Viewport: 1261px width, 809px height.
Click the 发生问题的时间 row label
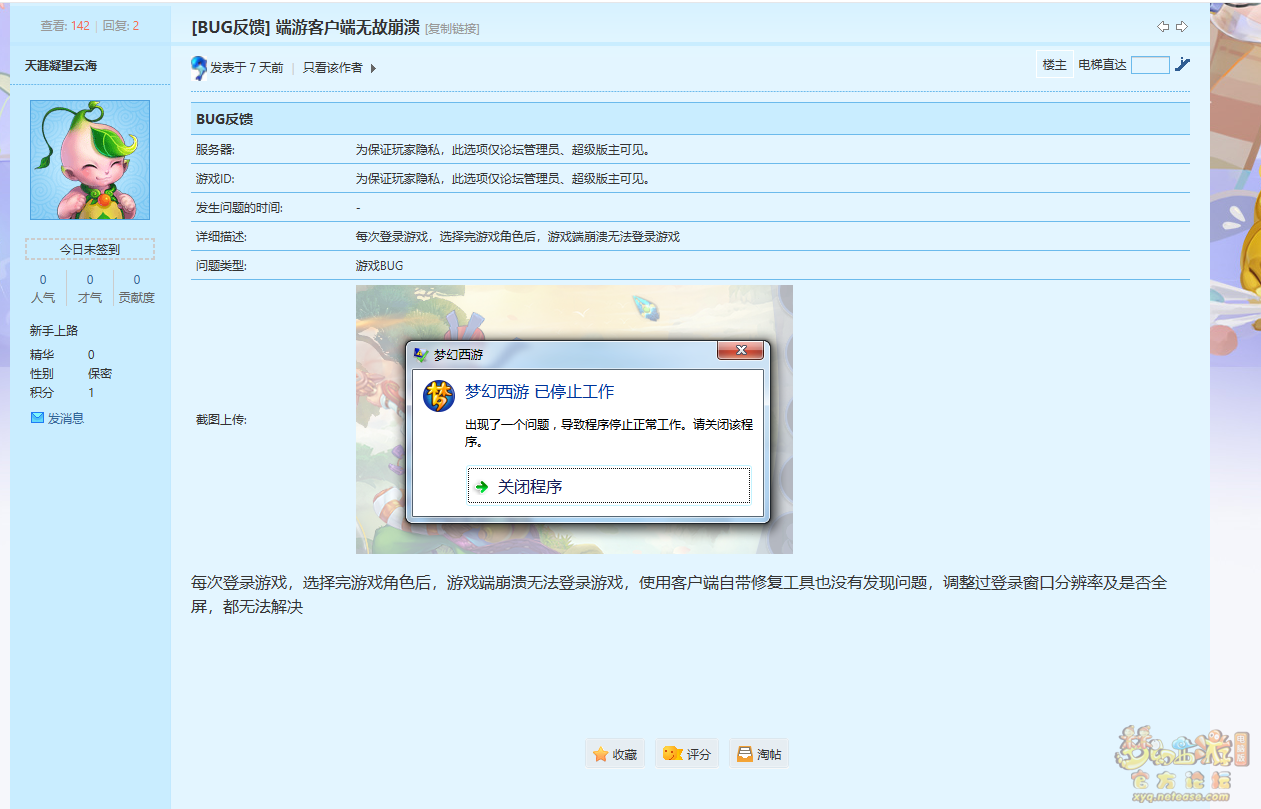coord(239,208)
